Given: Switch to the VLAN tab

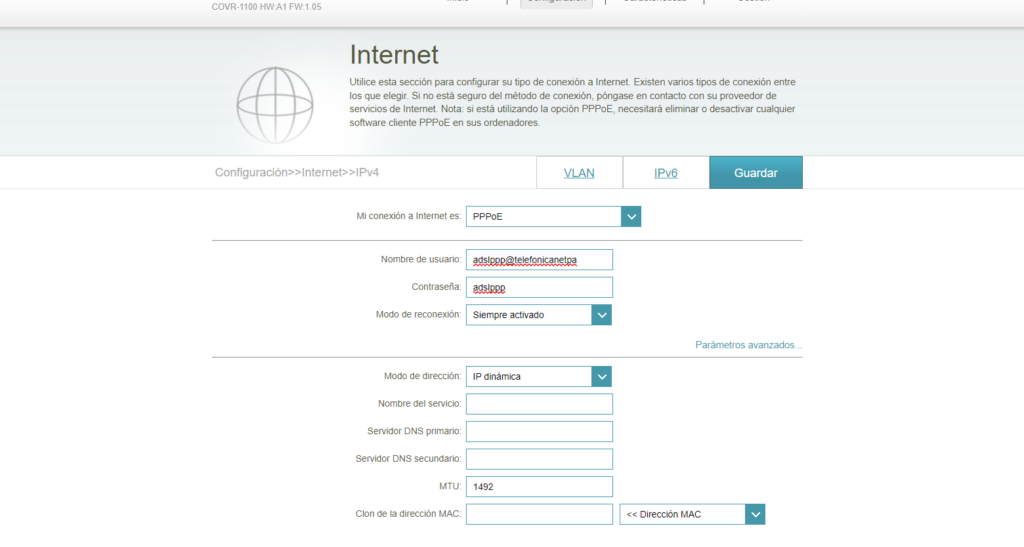Looking at the screenshot, I should point(579,173).
